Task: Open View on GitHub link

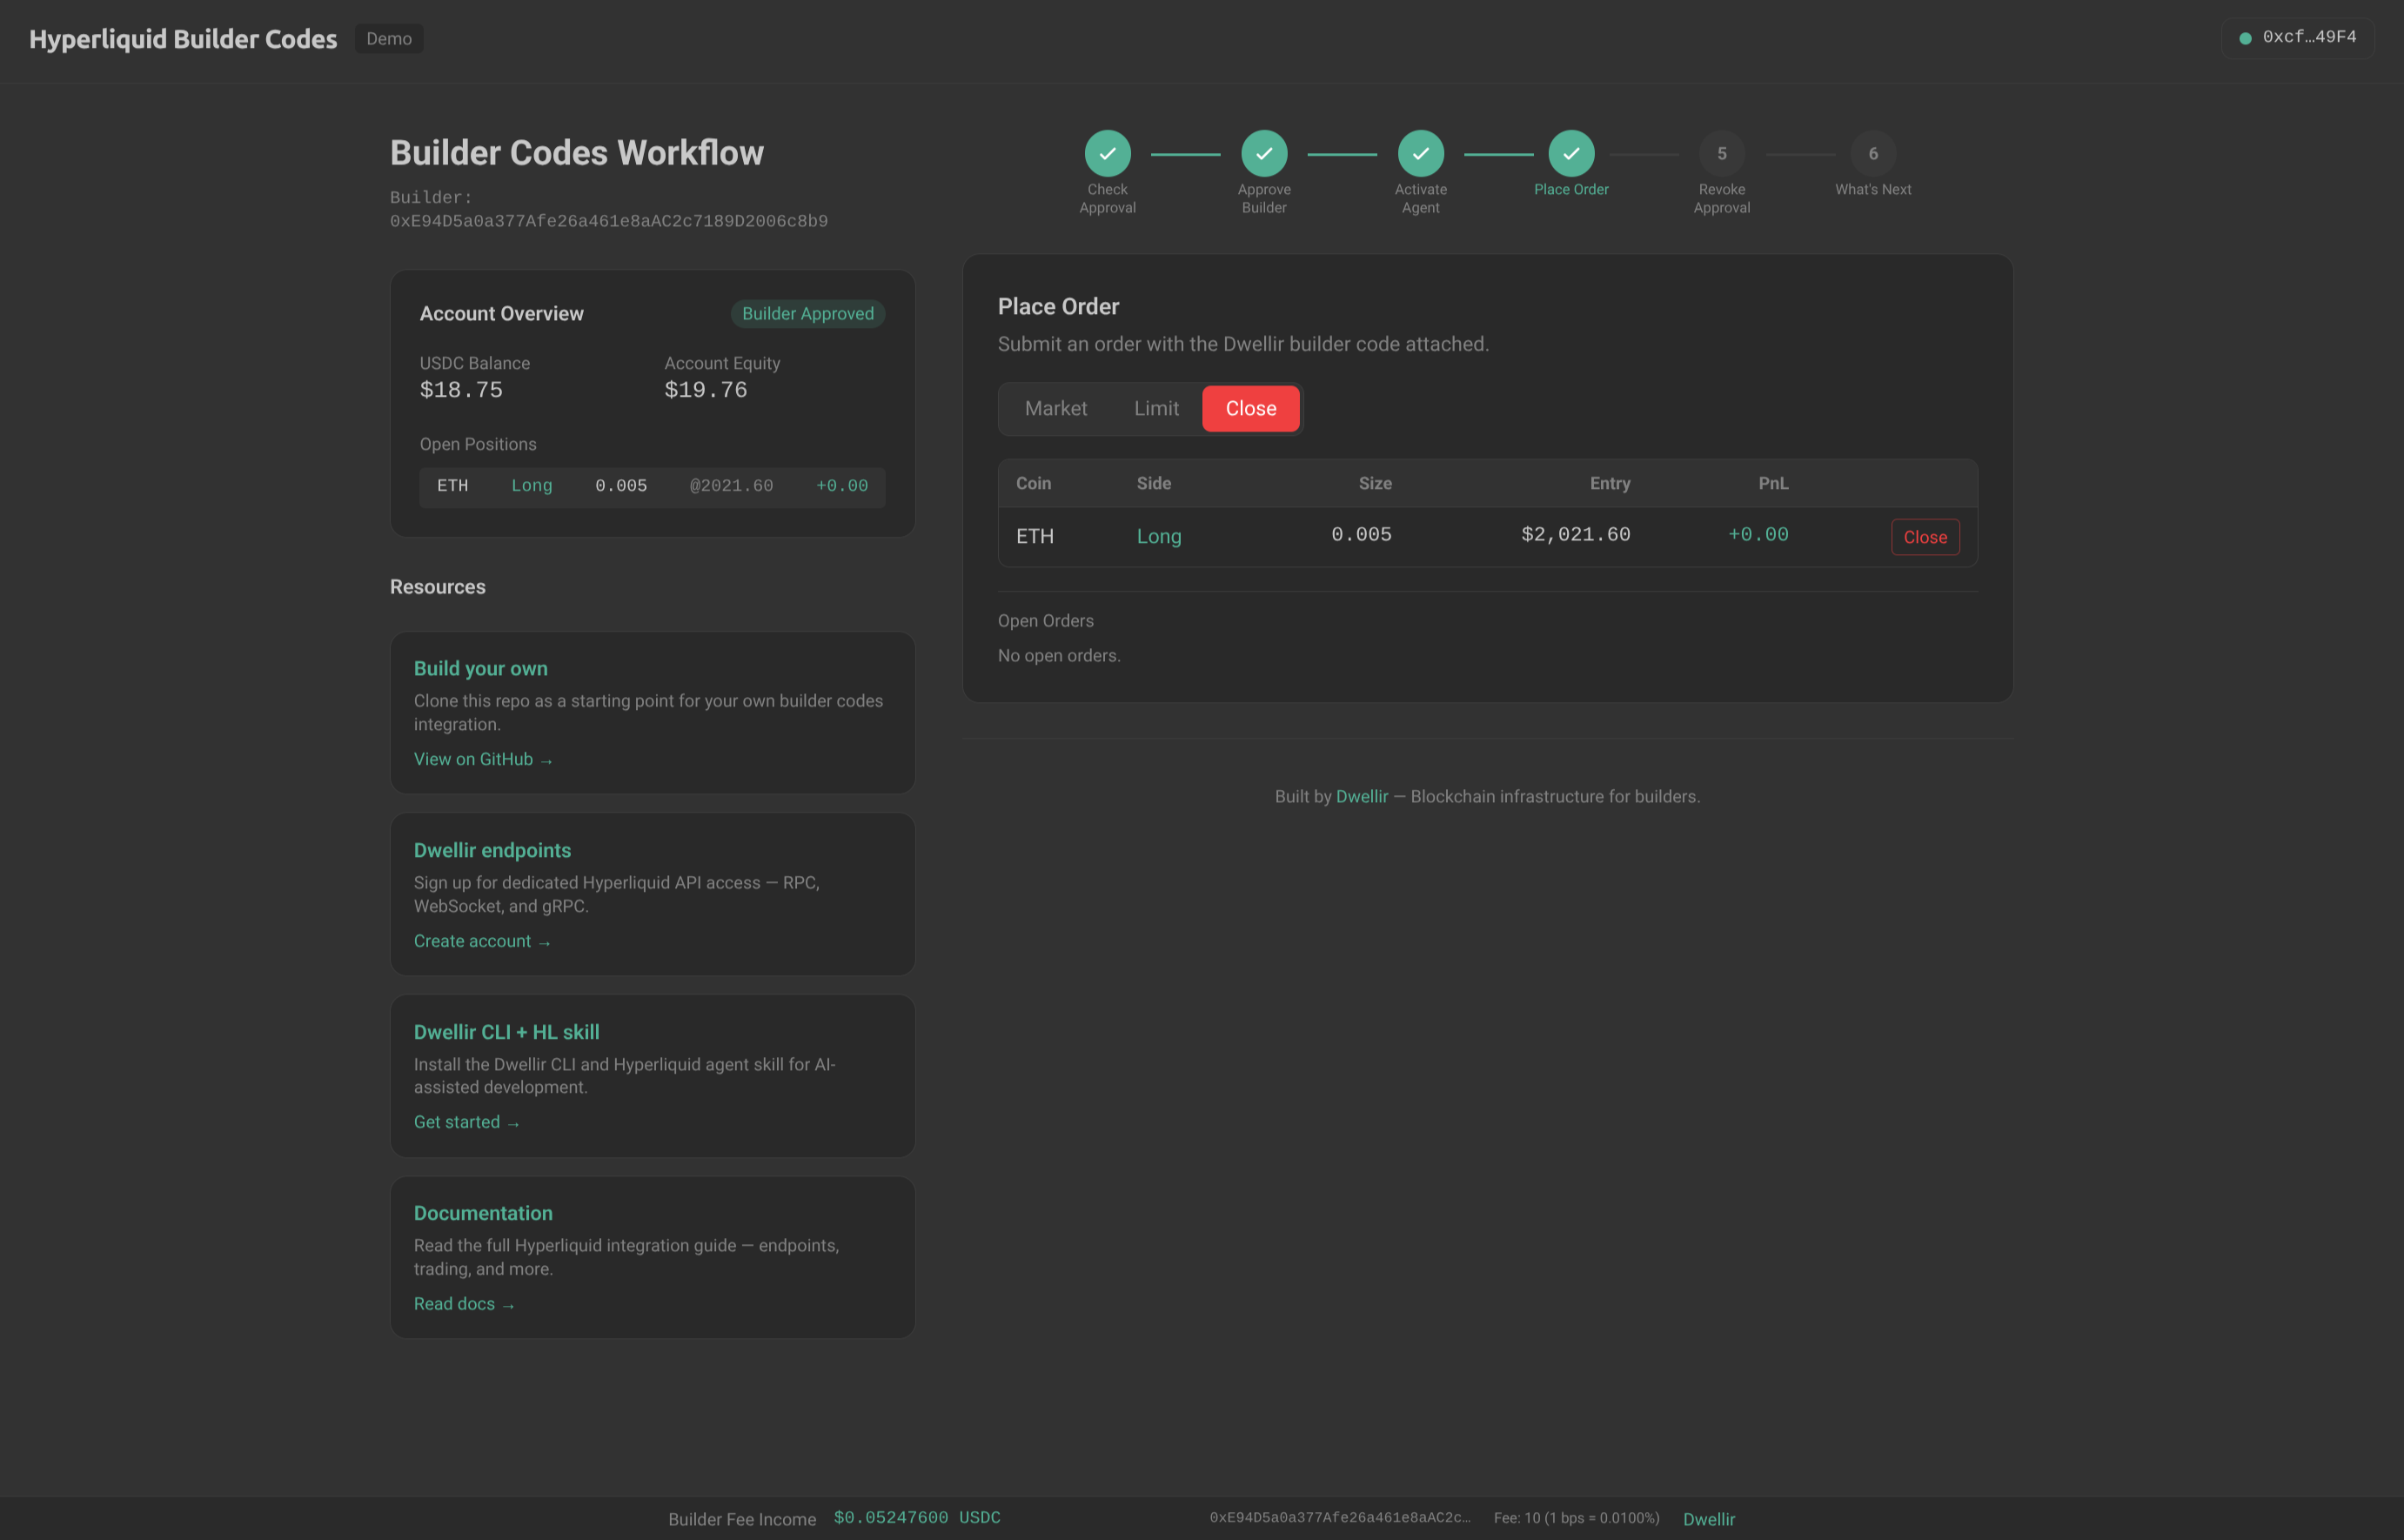Action: [x=482, y=758]
